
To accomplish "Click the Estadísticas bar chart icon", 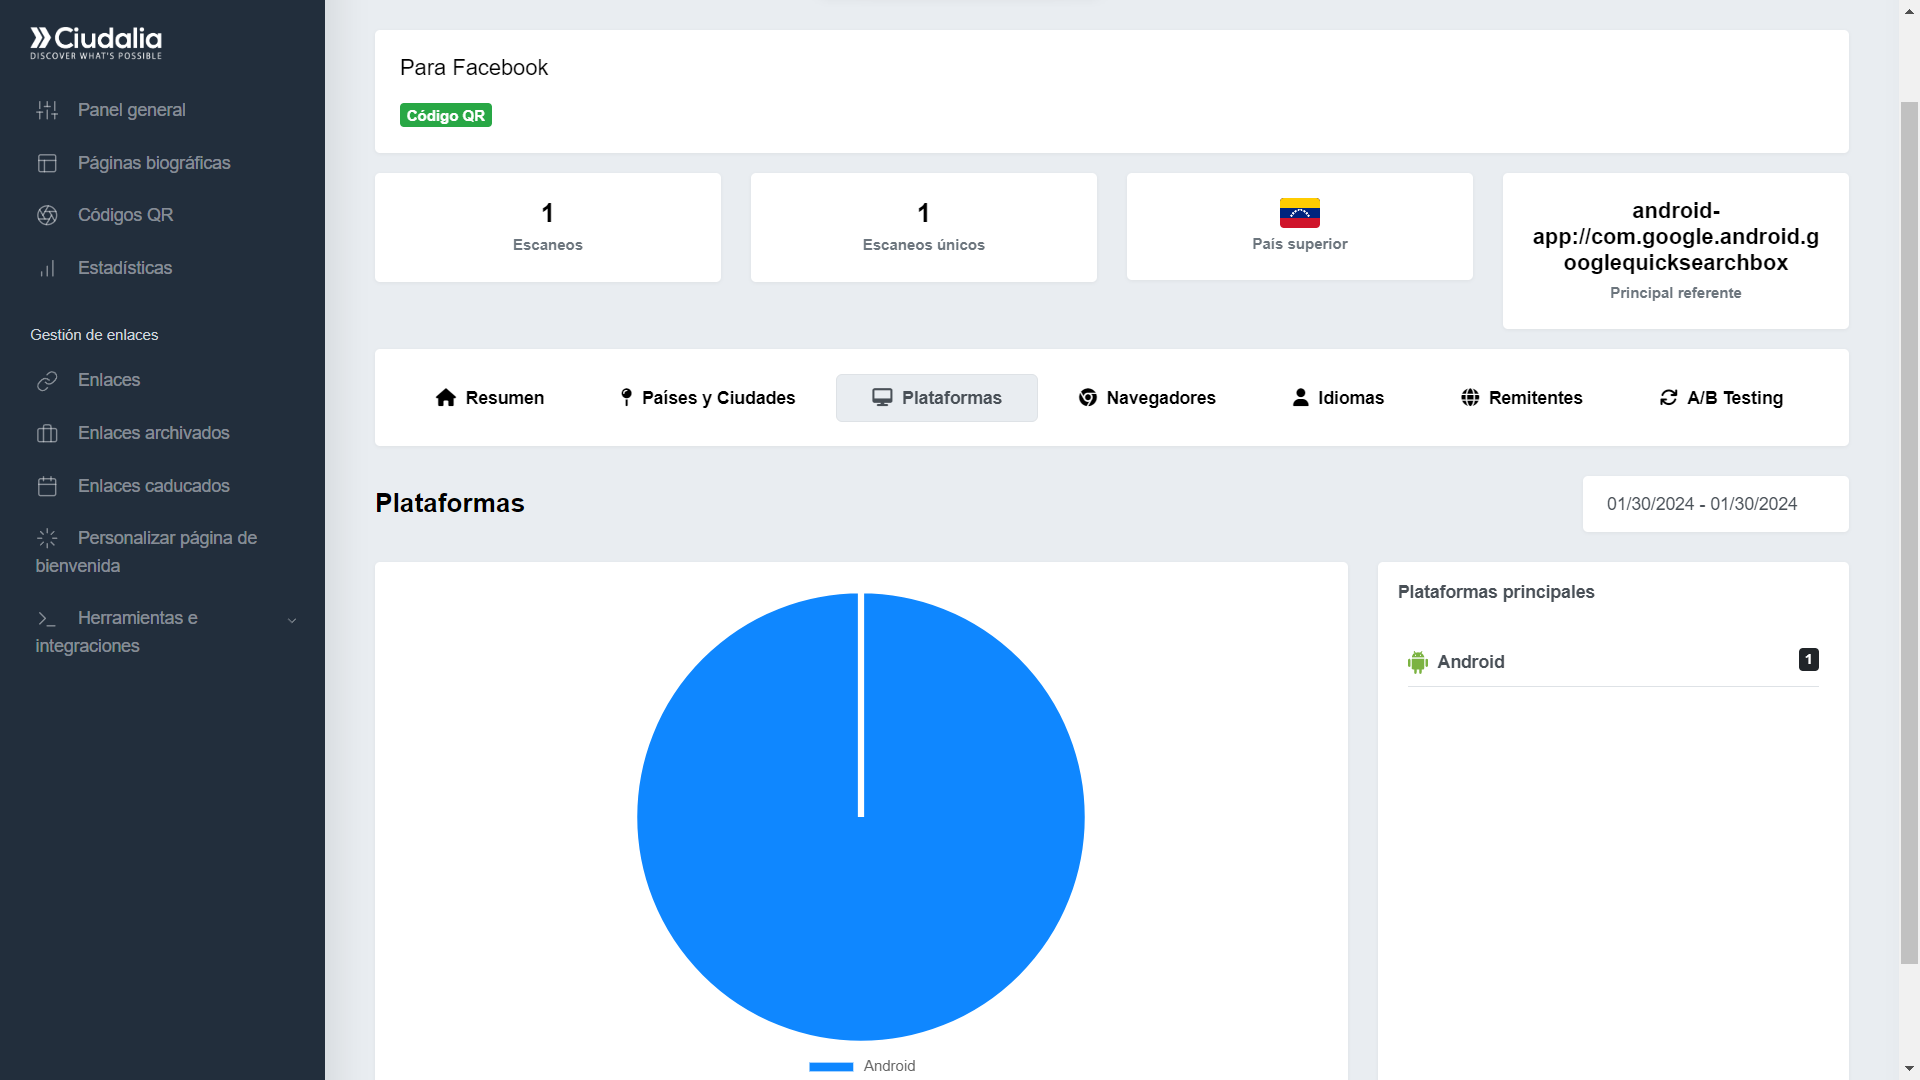I will point(47,268).
